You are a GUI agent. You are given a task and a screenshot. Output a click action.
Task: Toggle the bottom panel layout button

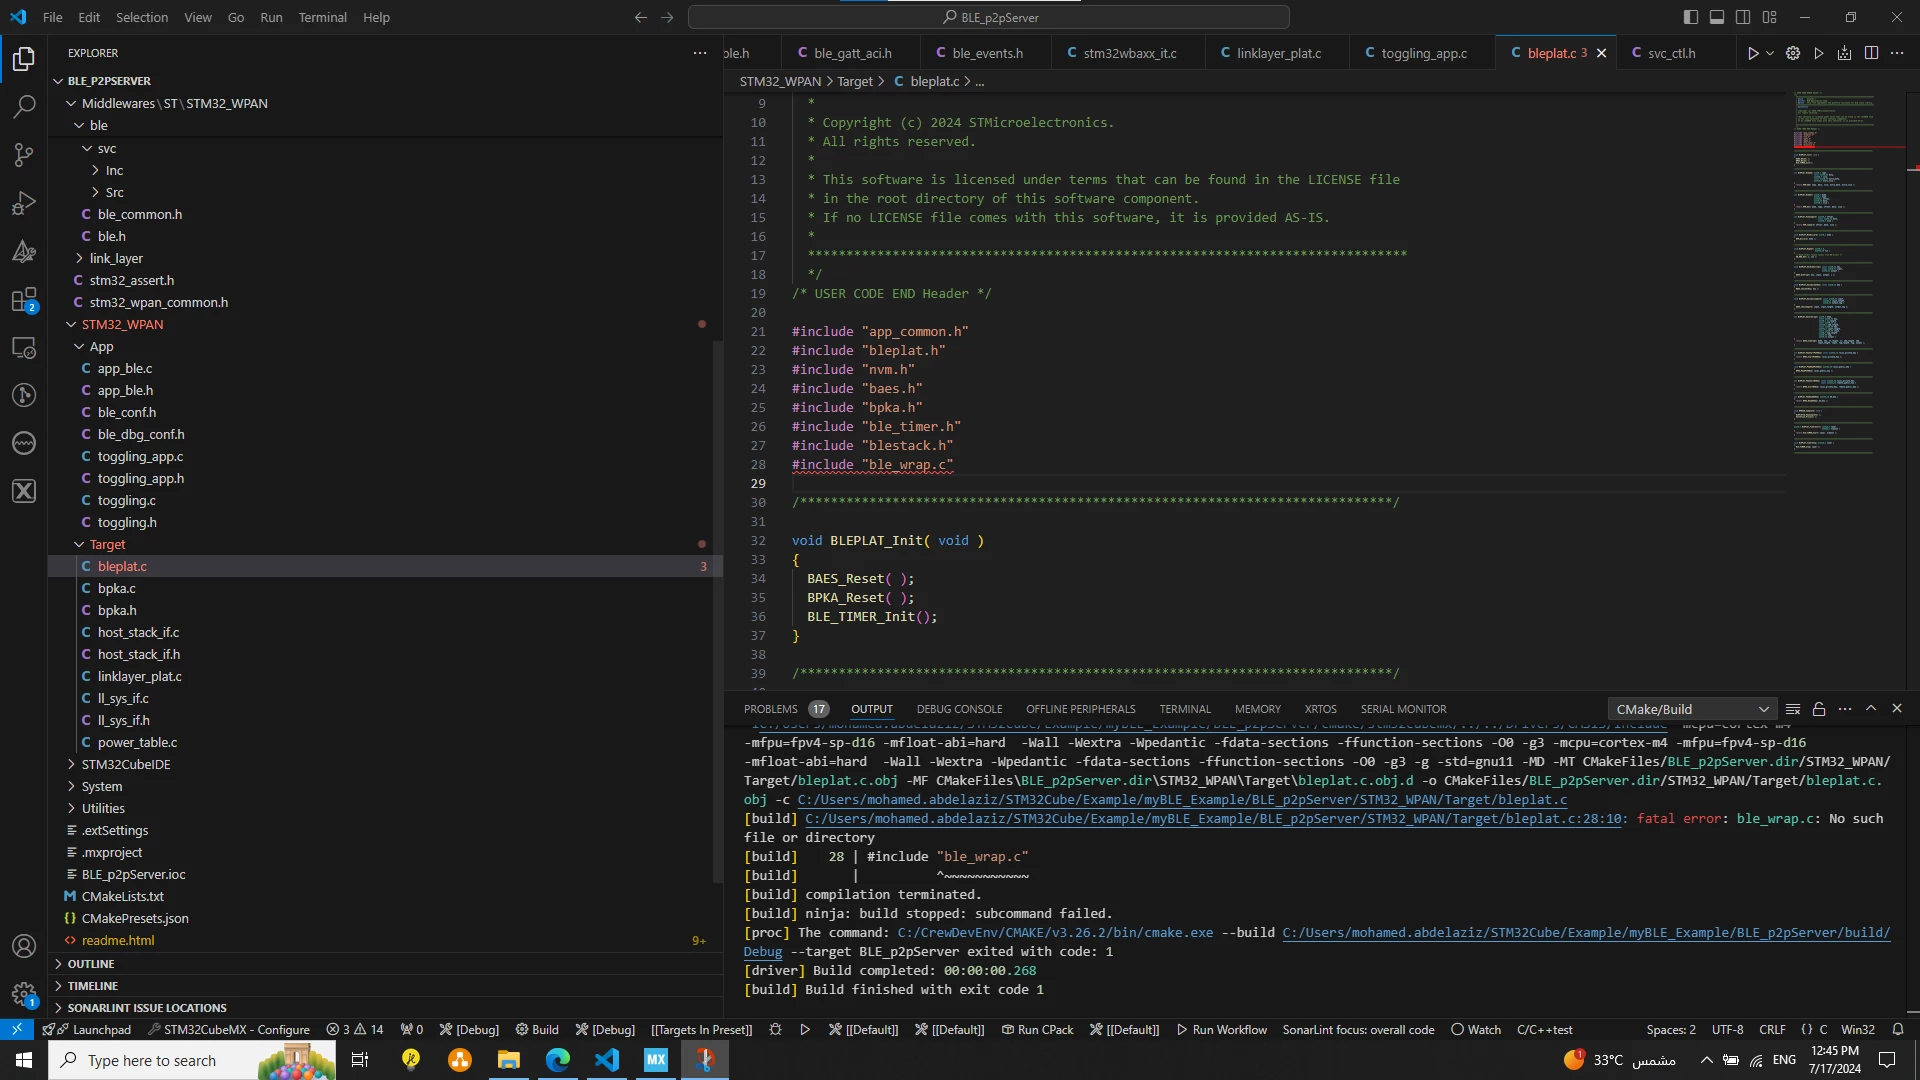[1717, 17]
